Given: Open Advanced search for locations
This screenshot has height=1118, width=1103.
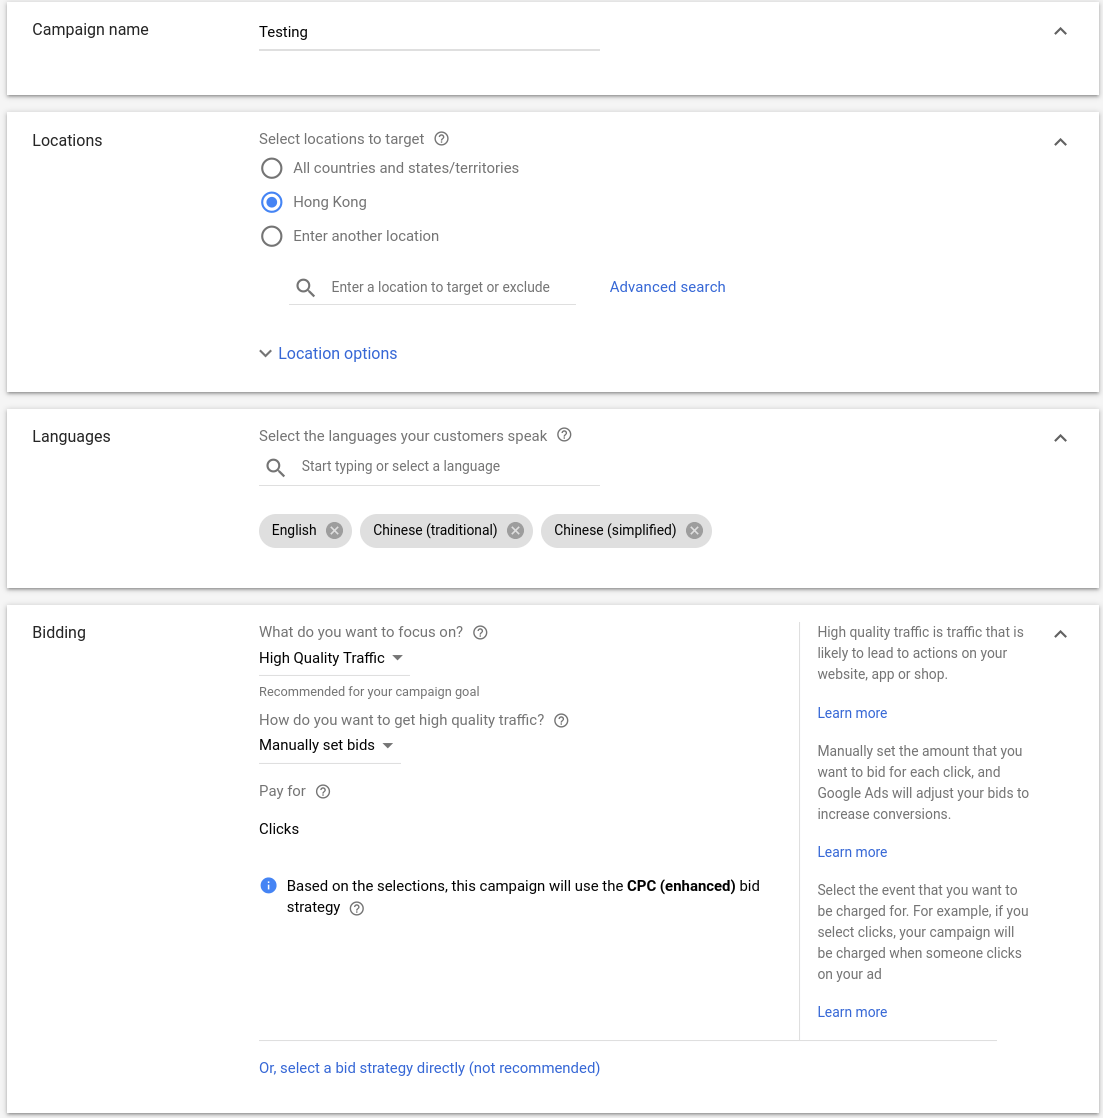Looking at the screenshot, I should click(667, 287).
